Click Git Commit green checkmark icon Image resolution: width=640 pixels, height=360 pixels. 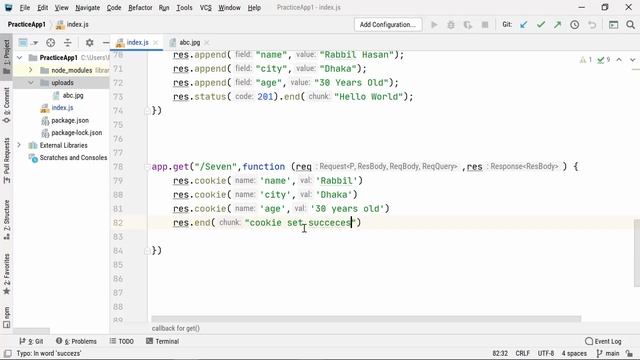click(541, 25)
